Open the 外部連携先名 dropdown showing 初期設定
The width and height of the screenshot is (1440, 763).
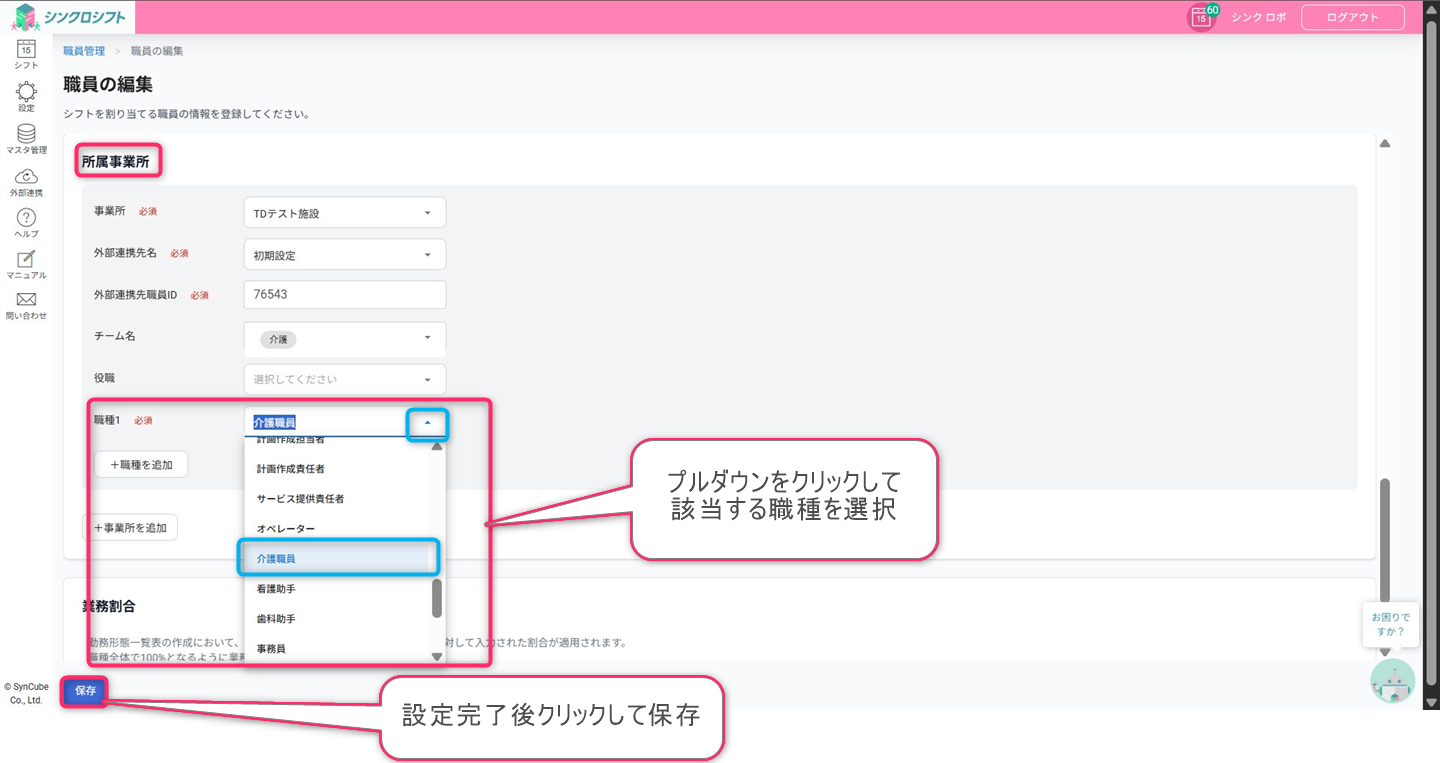[345, 255]
